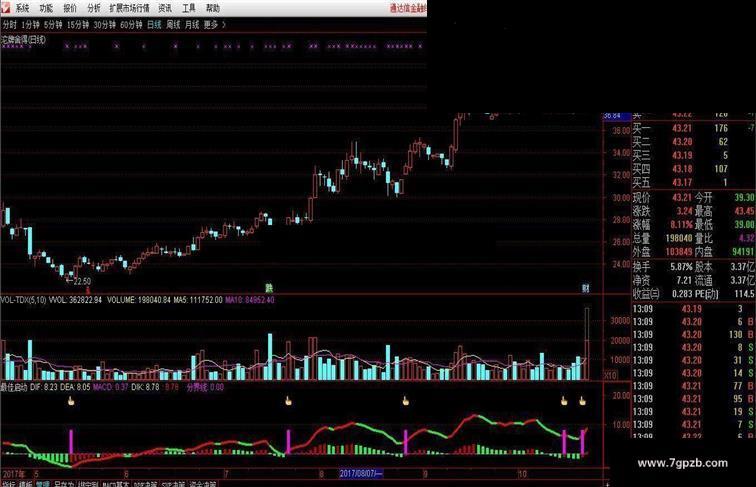Viewport: 756px width, 487px height.
Task: Select the 日线 daily period
Action: [154, 25]
